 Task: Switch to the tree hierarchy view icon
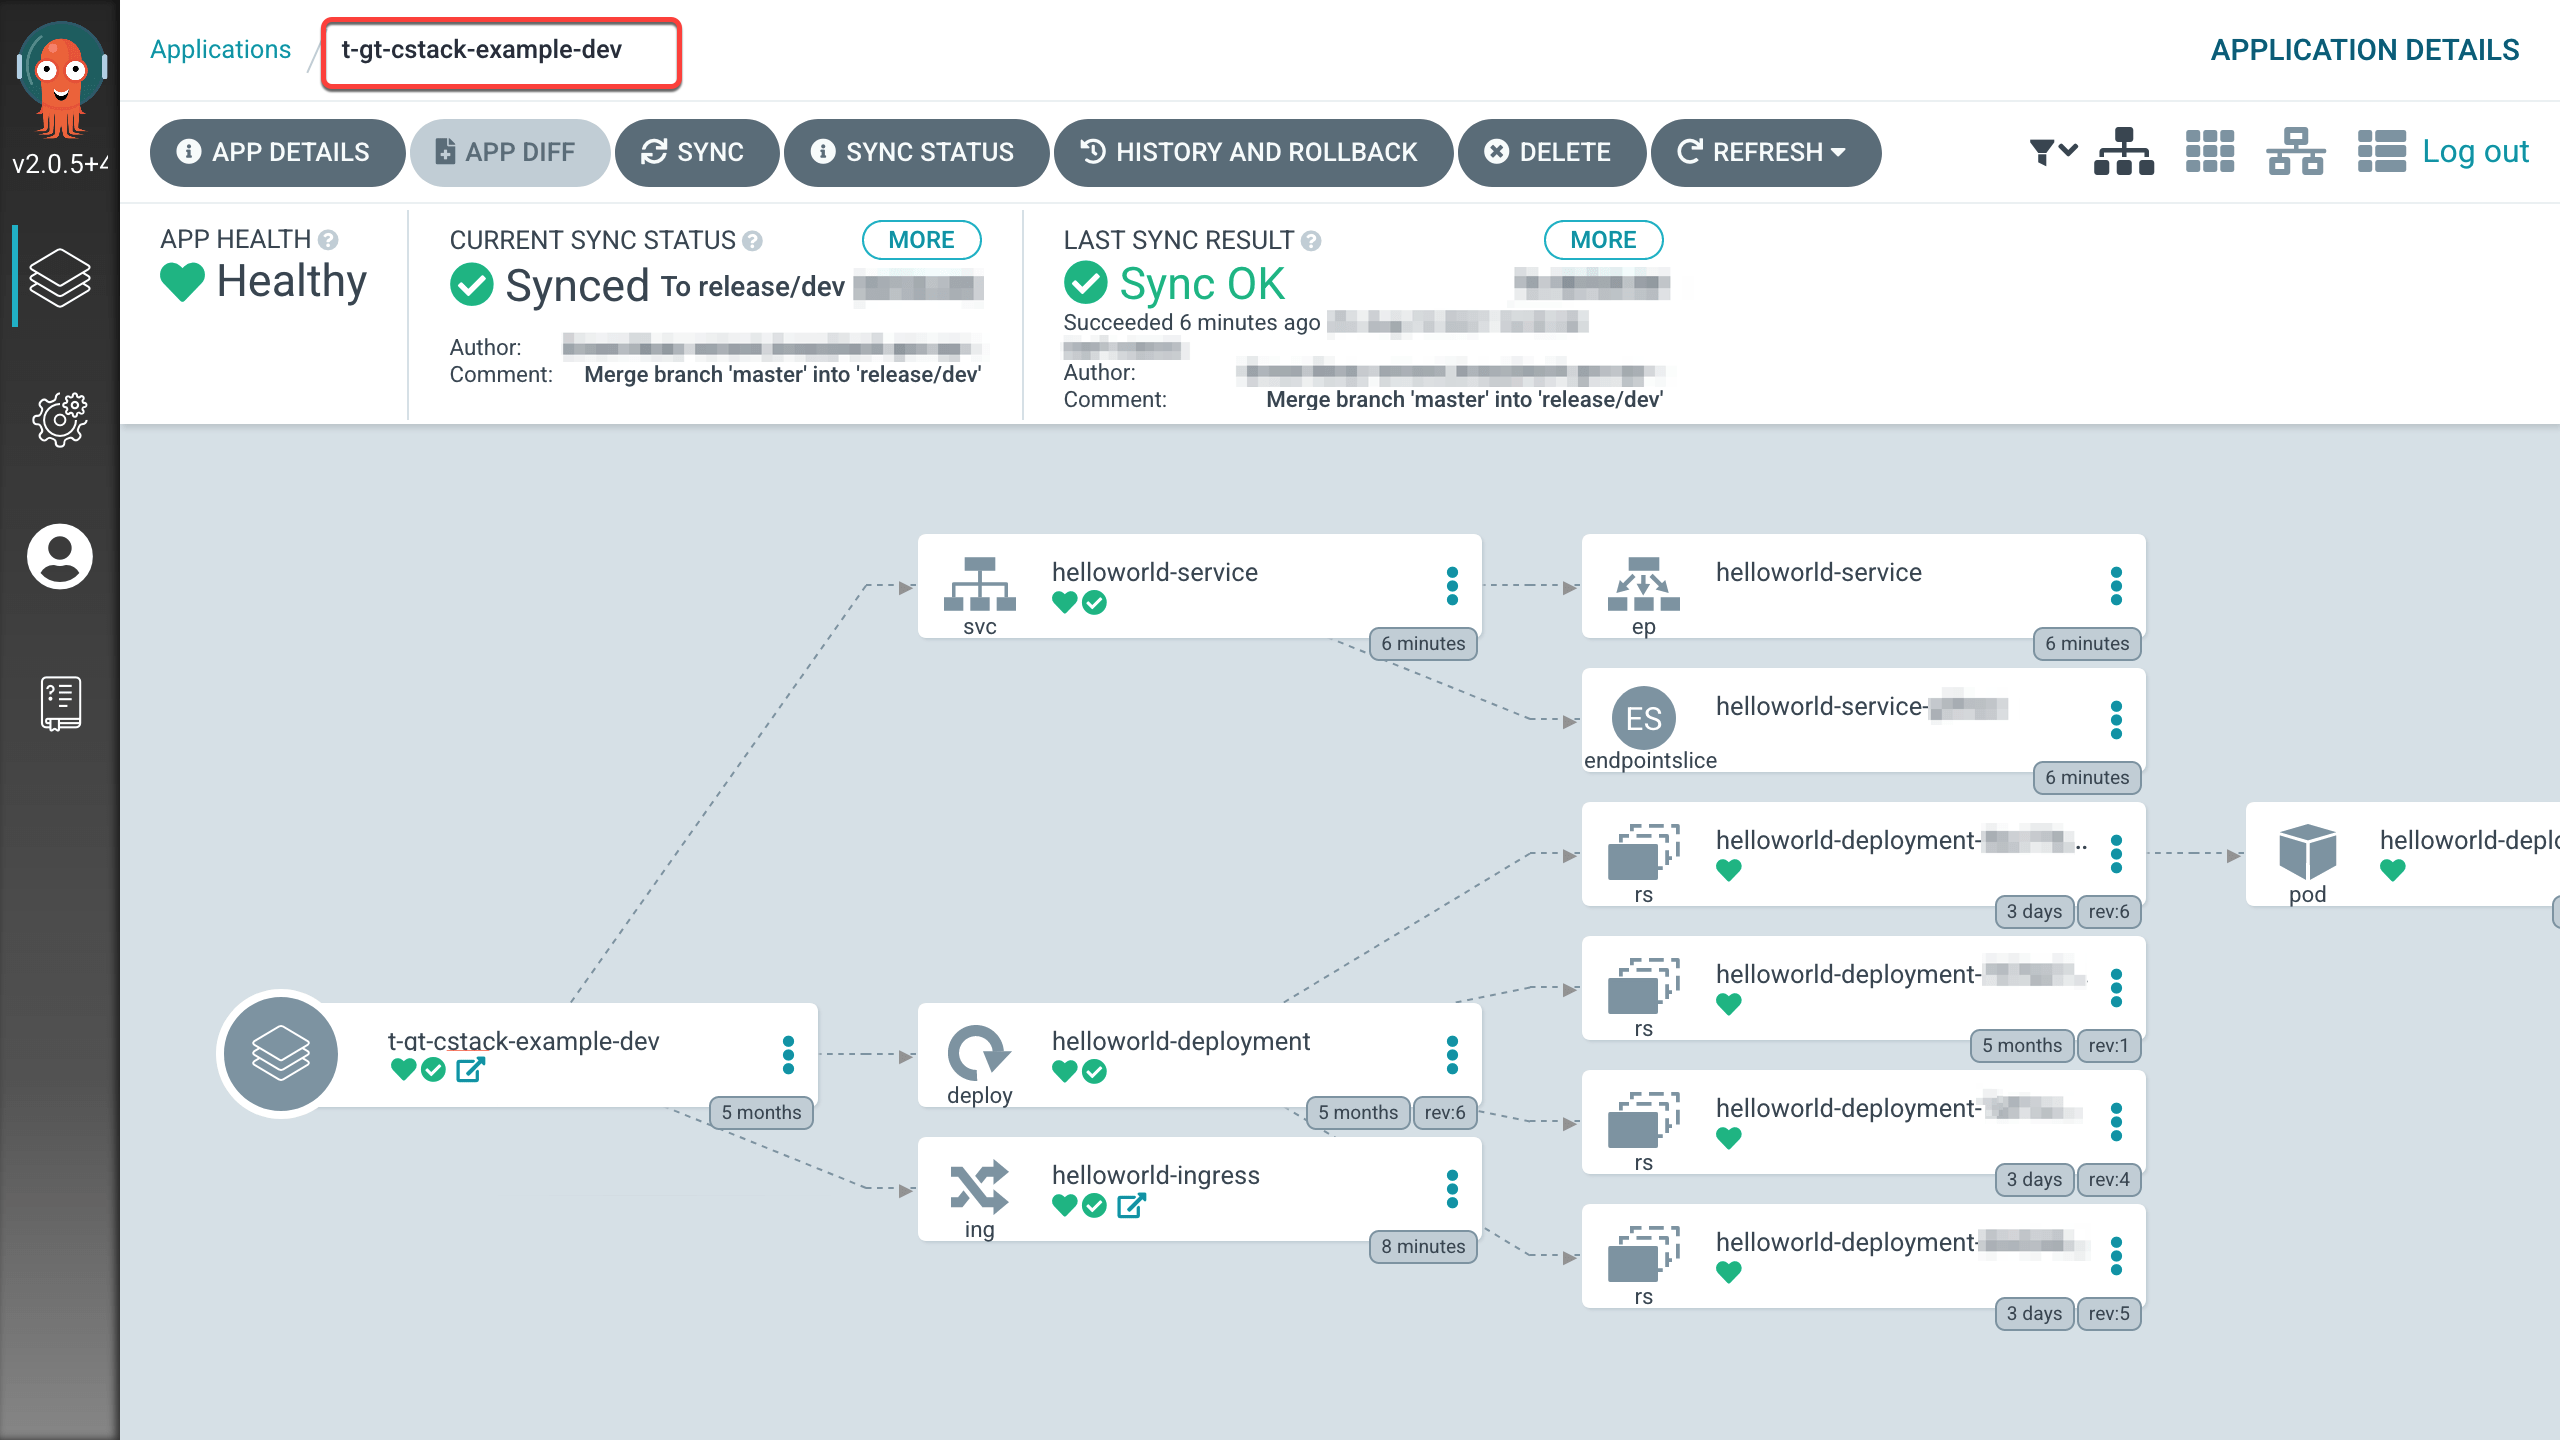2123,152
